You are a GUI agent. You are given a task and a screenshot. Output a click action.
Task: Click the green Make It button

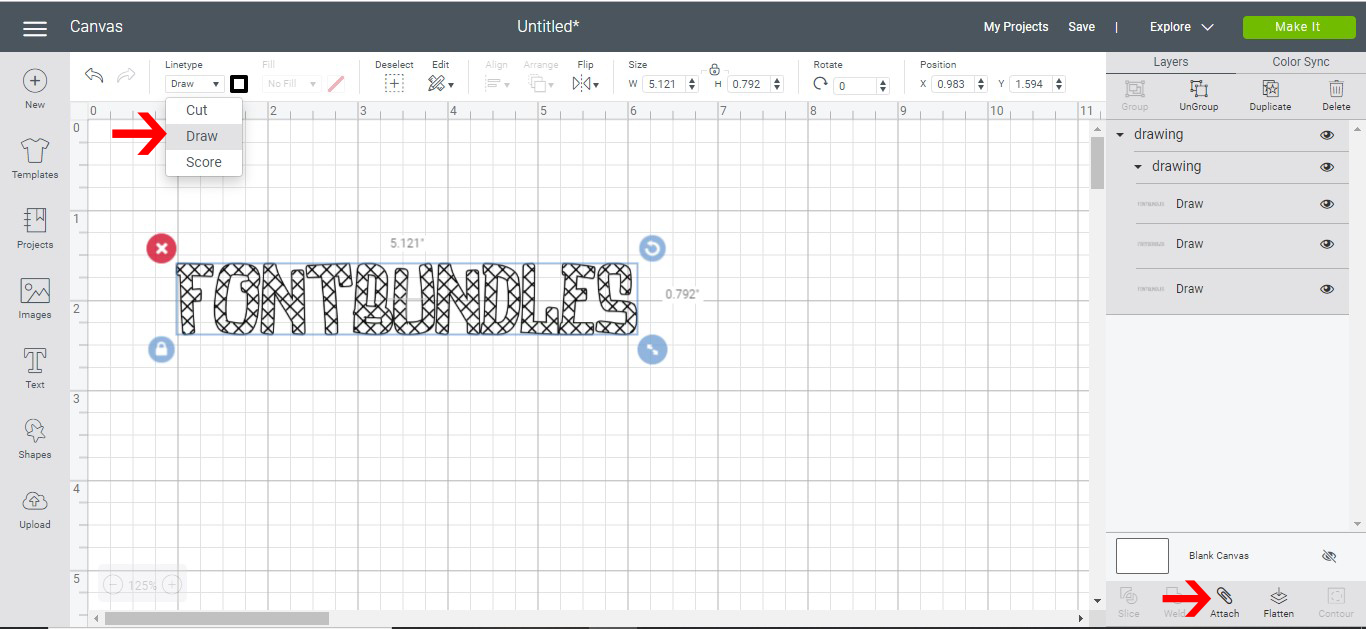pos(1298,27)
